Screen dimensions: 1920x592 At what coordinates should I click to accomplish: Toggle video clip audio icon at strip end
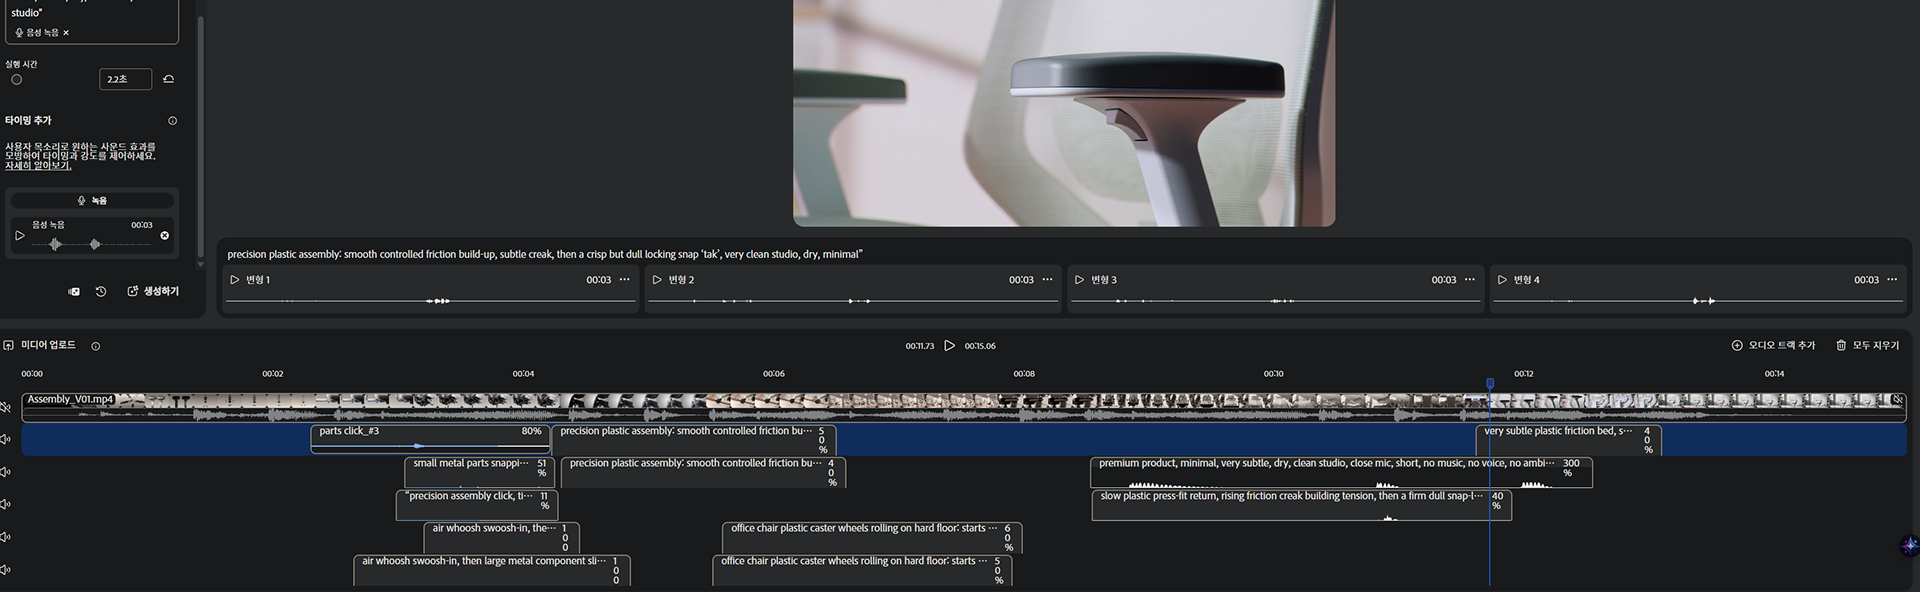(1897, 400)
